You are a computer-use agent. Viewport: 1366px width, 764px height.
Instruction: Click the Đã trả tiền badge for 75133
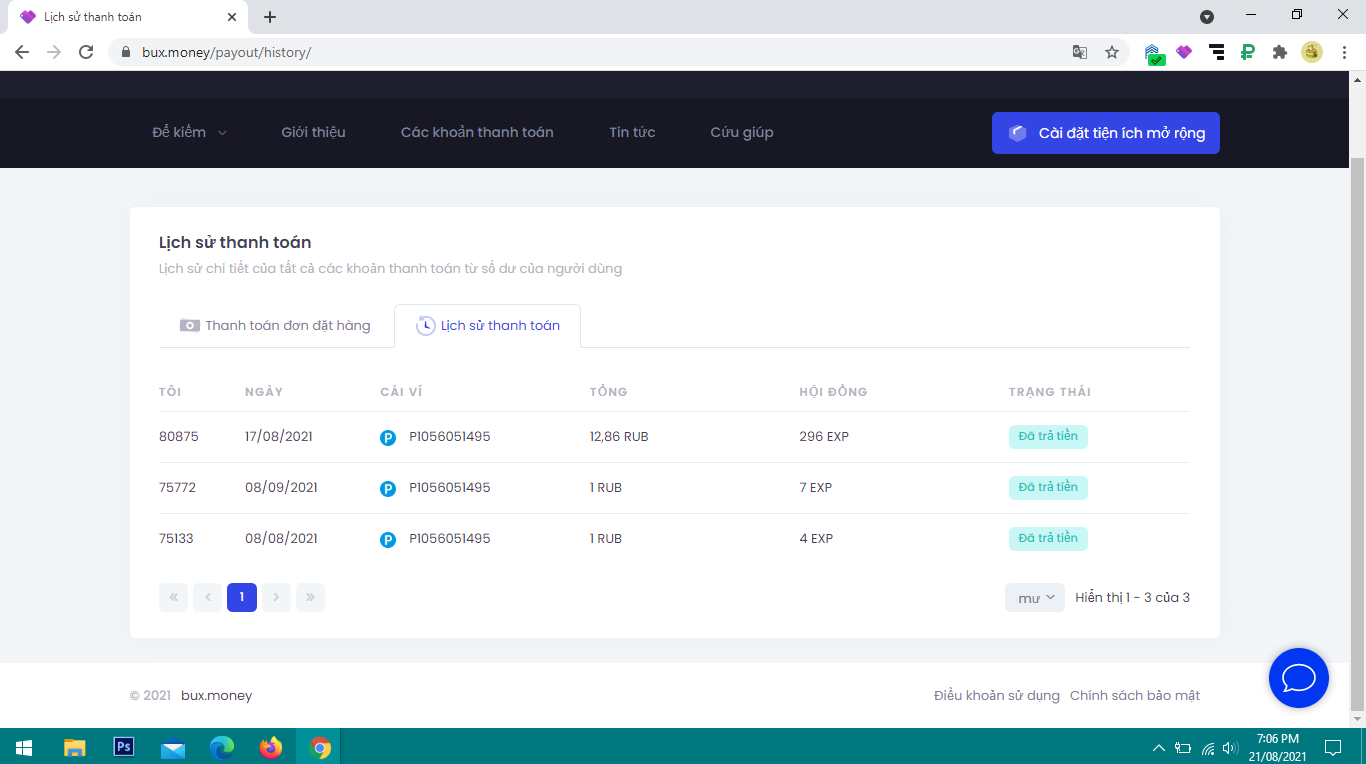click(x=1048, y=539)
